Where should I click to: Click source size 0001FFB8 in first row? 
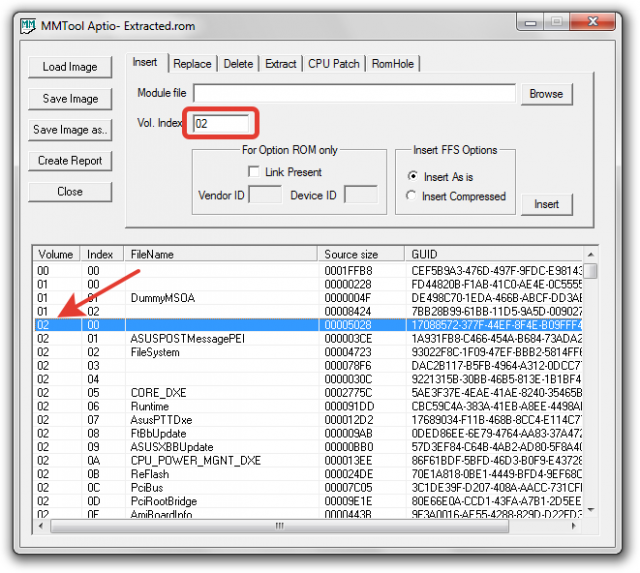coord(348,271)
